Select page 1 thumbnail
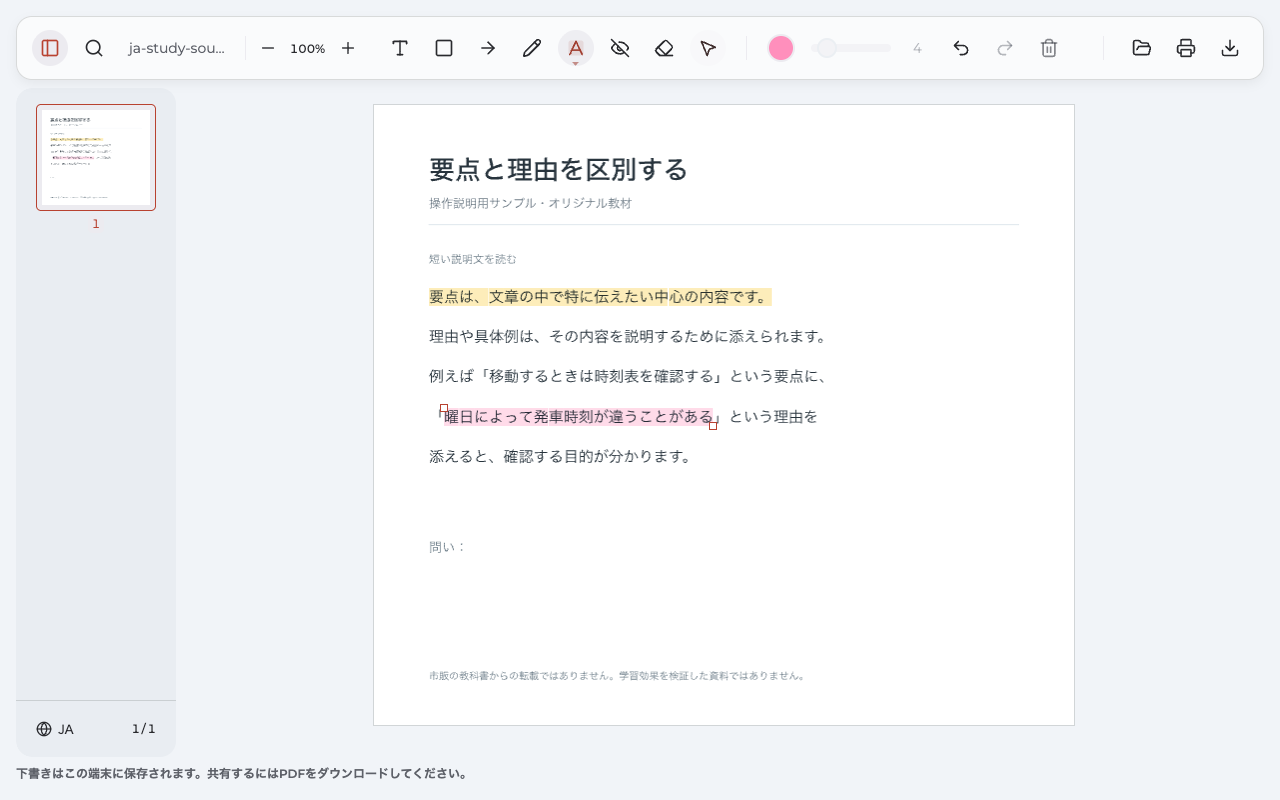 click(x=96, y=157)
